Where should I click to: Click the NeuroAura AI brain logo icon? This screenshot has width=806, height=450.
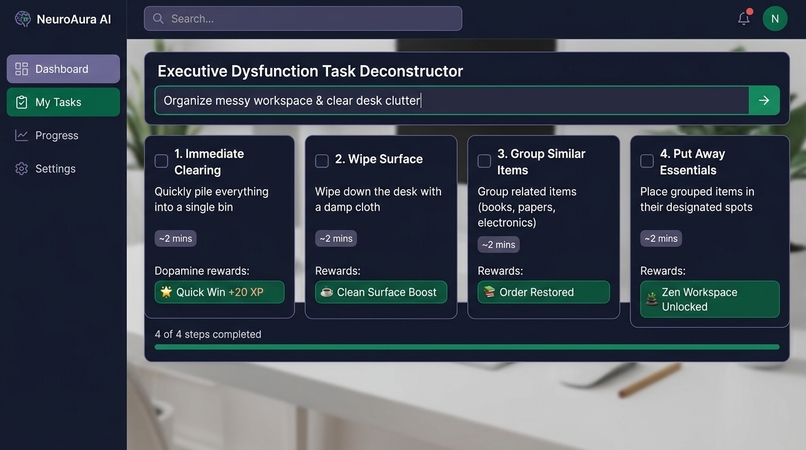tap(23, 19)
